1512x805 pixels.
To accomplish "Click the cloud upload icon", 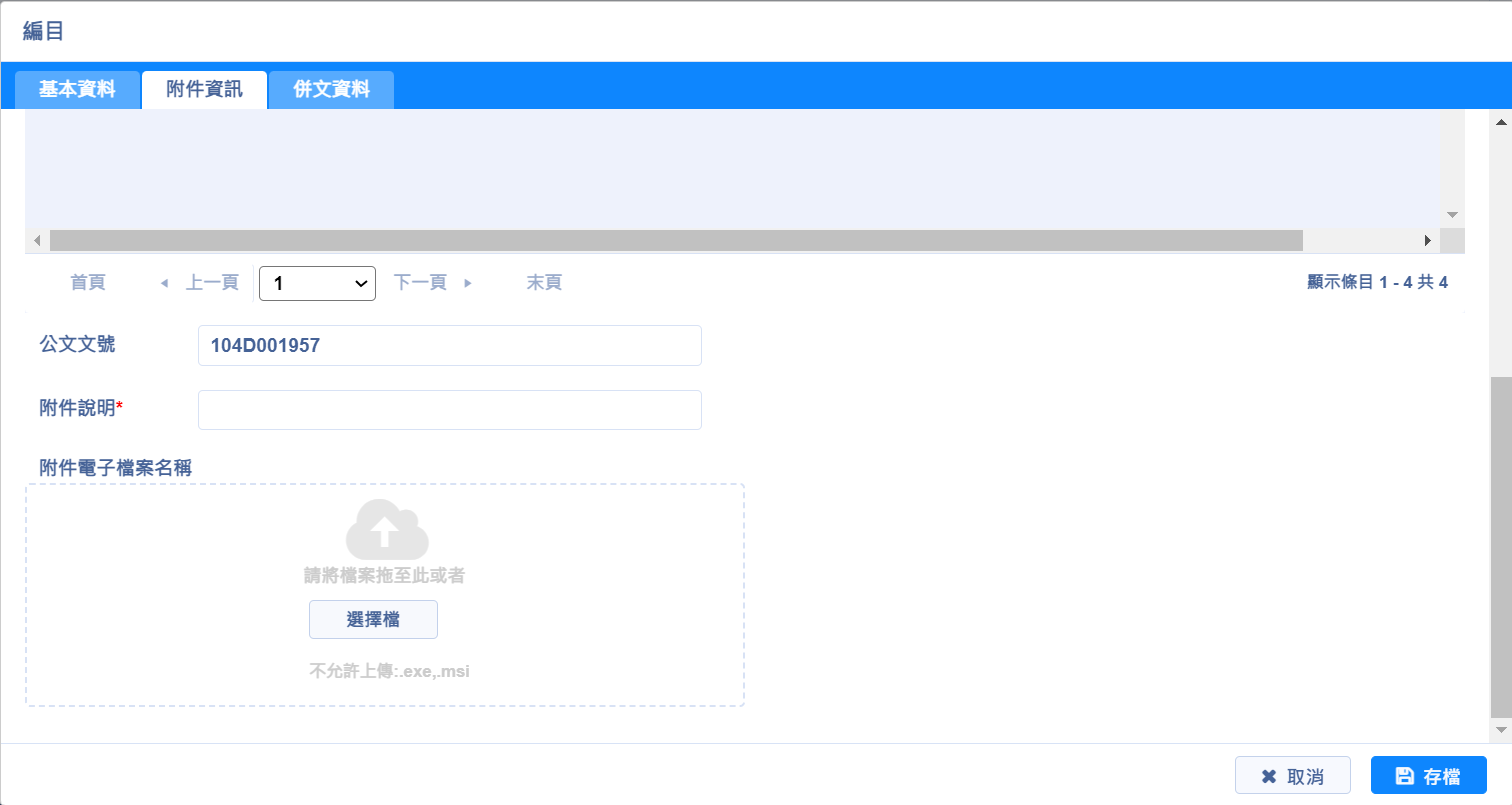I will [387, 529].
